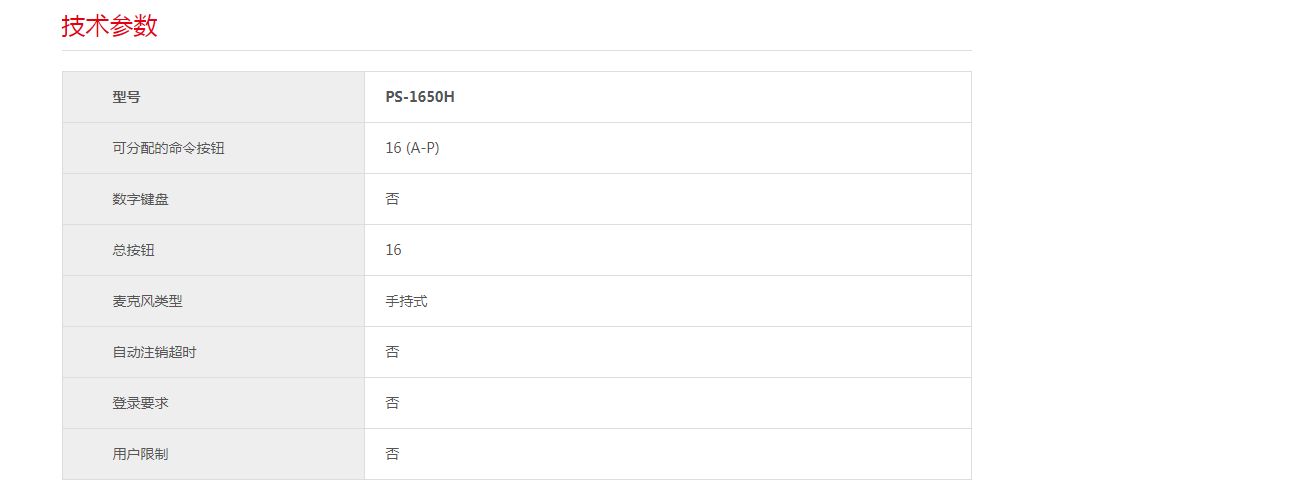This screenshot has height=498, width=1300.
Task: Select the 否 value beside 用户限制
Action: click(392, 454)
